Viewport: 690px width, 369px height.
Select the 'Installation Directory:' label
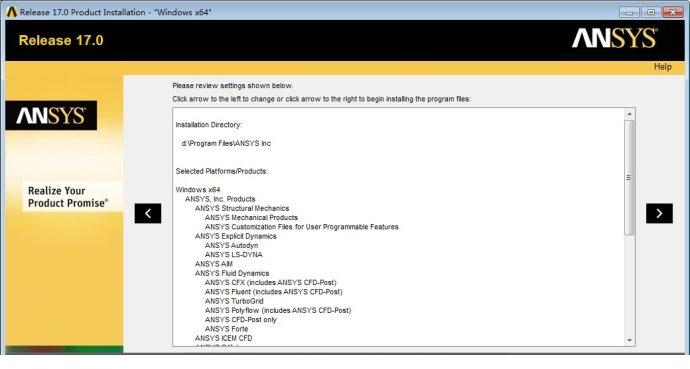[x=209, y=125]
